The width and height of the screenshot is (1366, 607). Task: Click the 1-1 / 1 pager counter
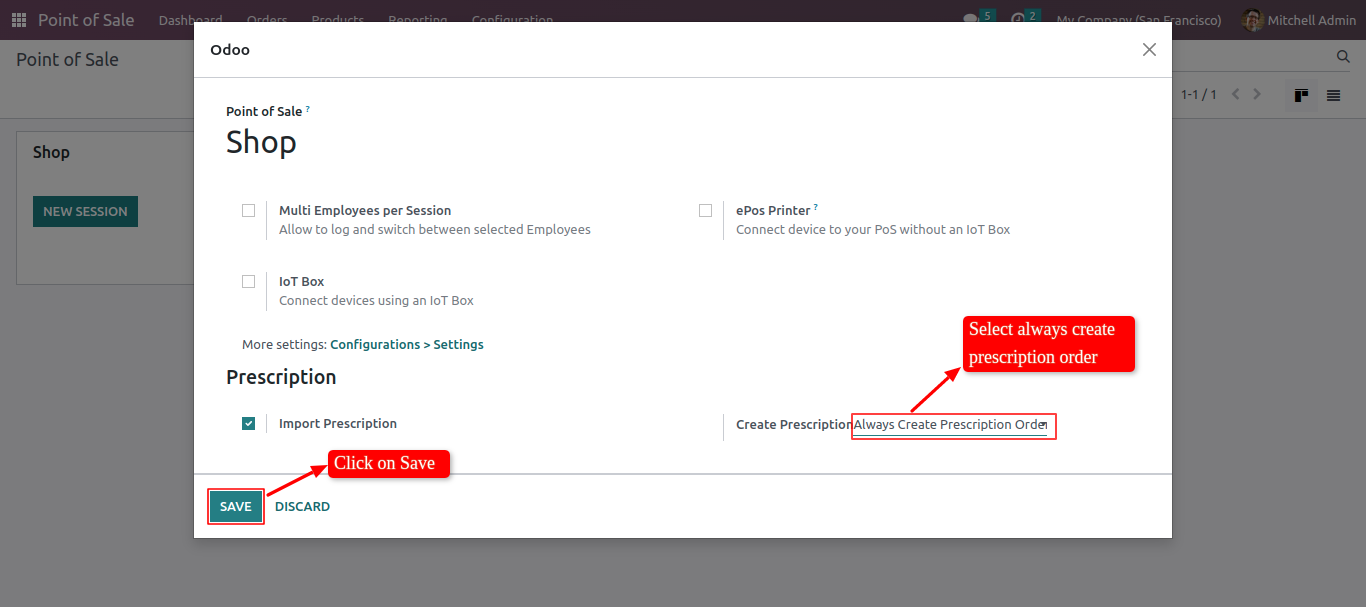1199,95
